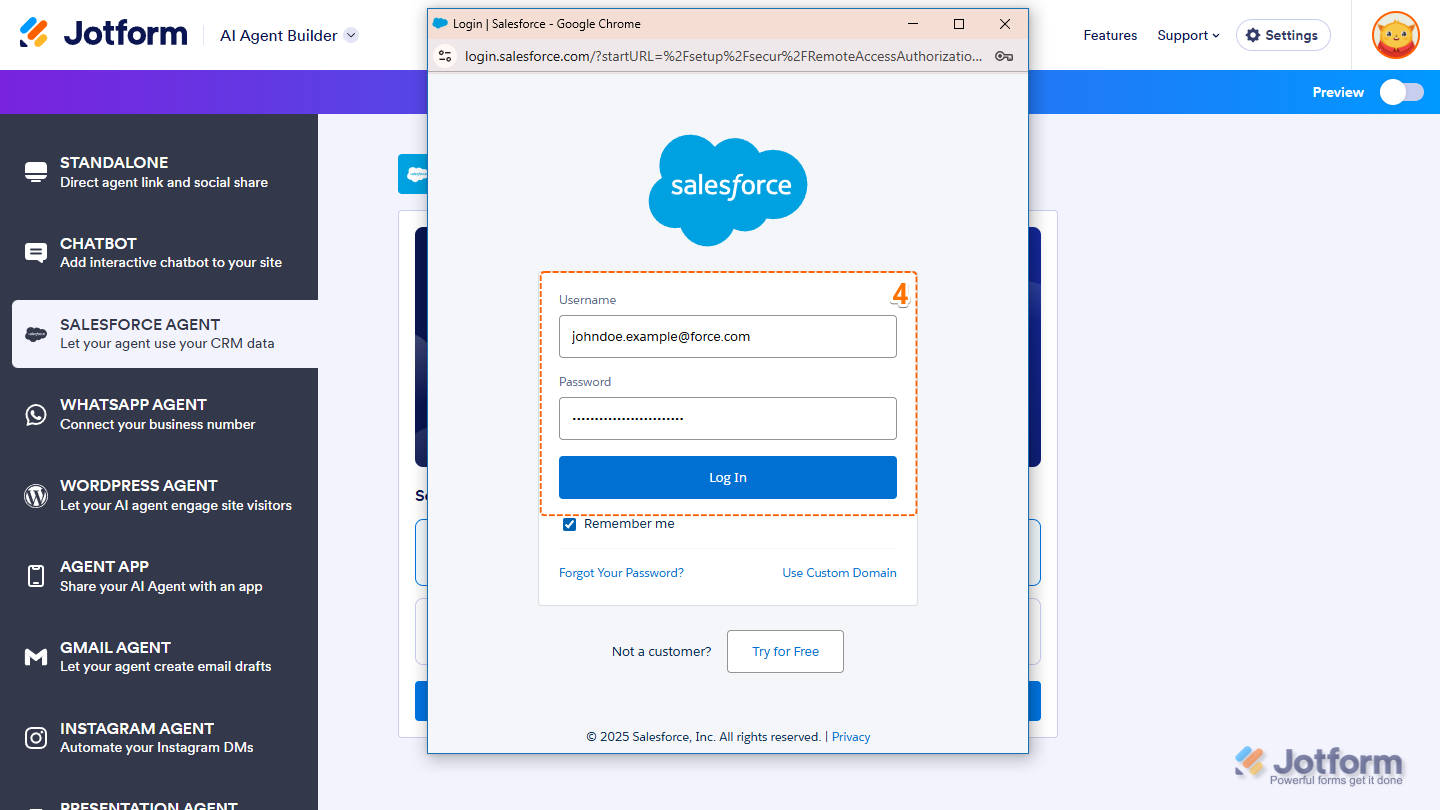Uncheck the Remember me checkbox
This screenshot has height=810, width=1440.
(569, 524)
